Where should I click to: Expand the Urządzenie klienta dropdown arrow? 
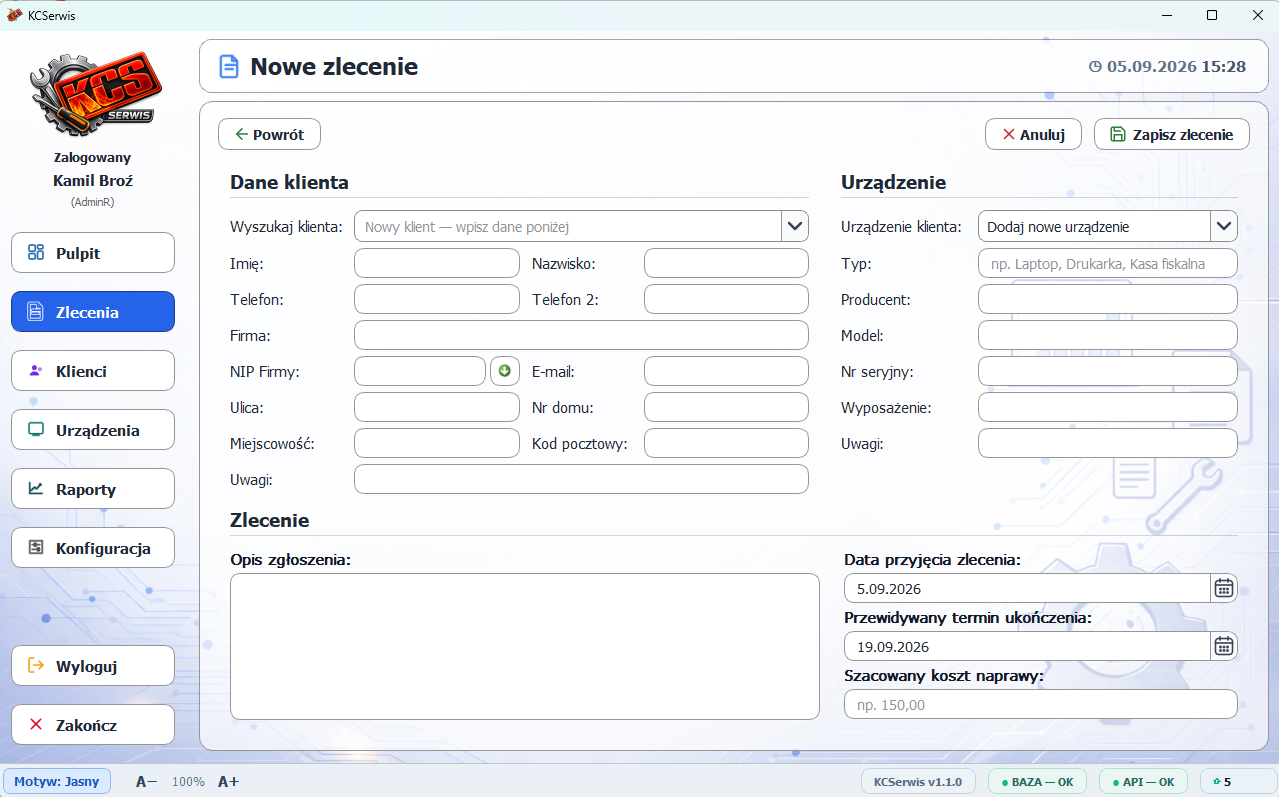pos(1224,226)
